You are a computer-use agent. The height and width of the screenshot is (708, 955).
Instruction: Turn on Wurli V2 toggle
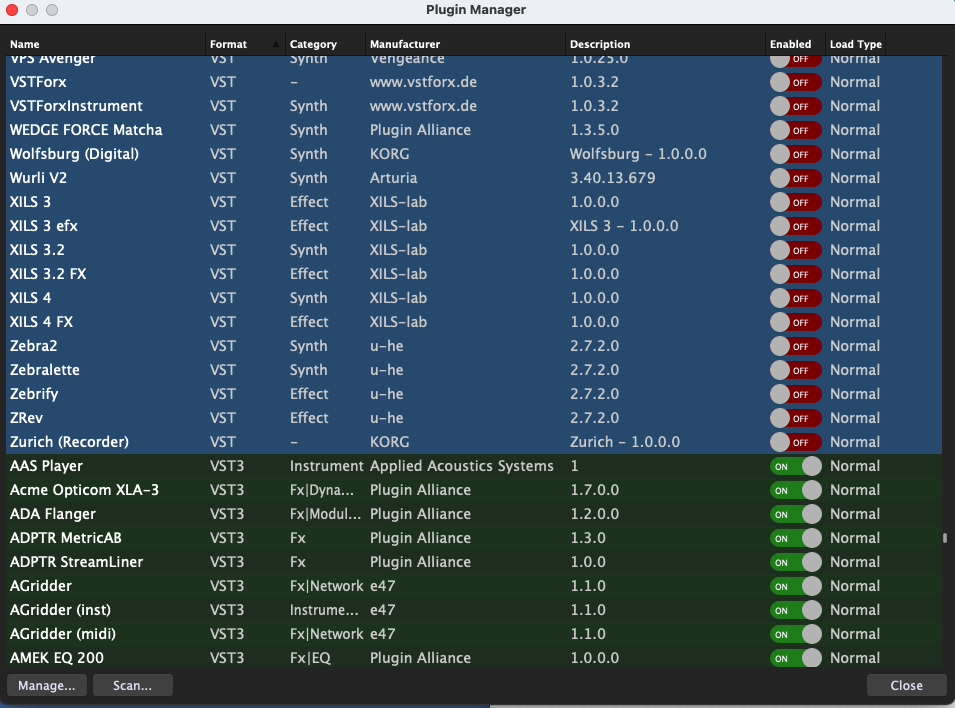[795, 179]
